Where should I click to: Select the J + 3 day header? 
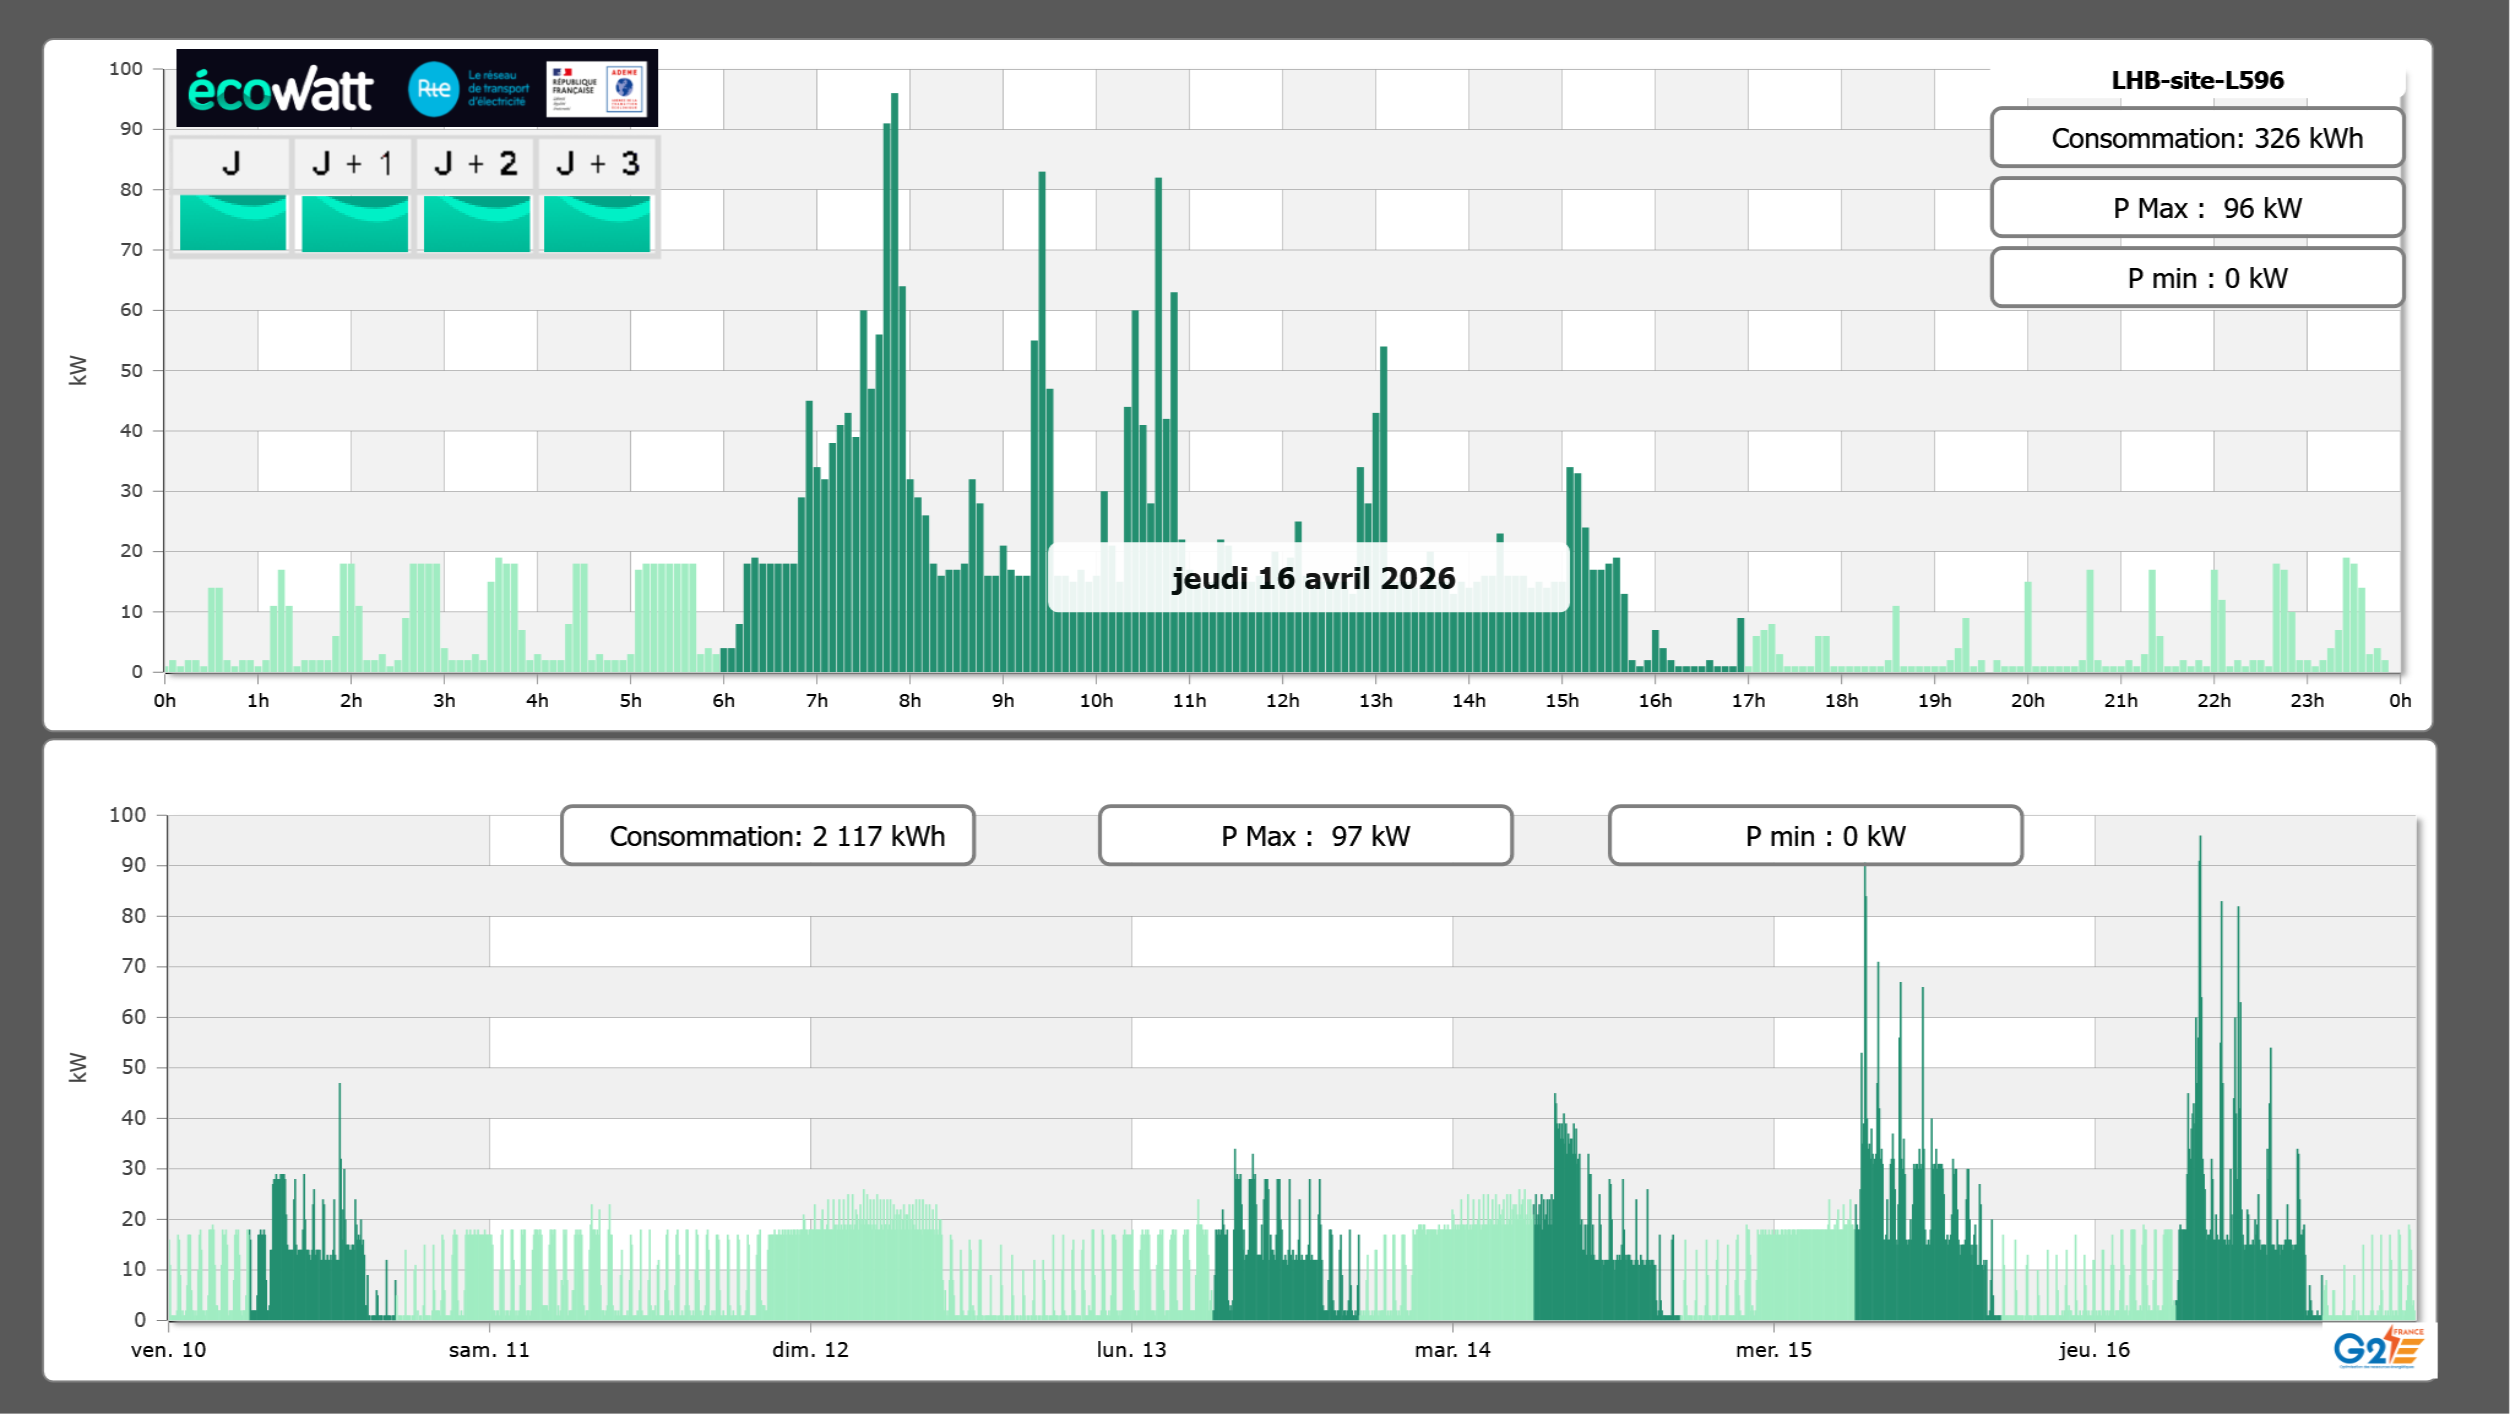pyautogui.click(x=597, y=163)
